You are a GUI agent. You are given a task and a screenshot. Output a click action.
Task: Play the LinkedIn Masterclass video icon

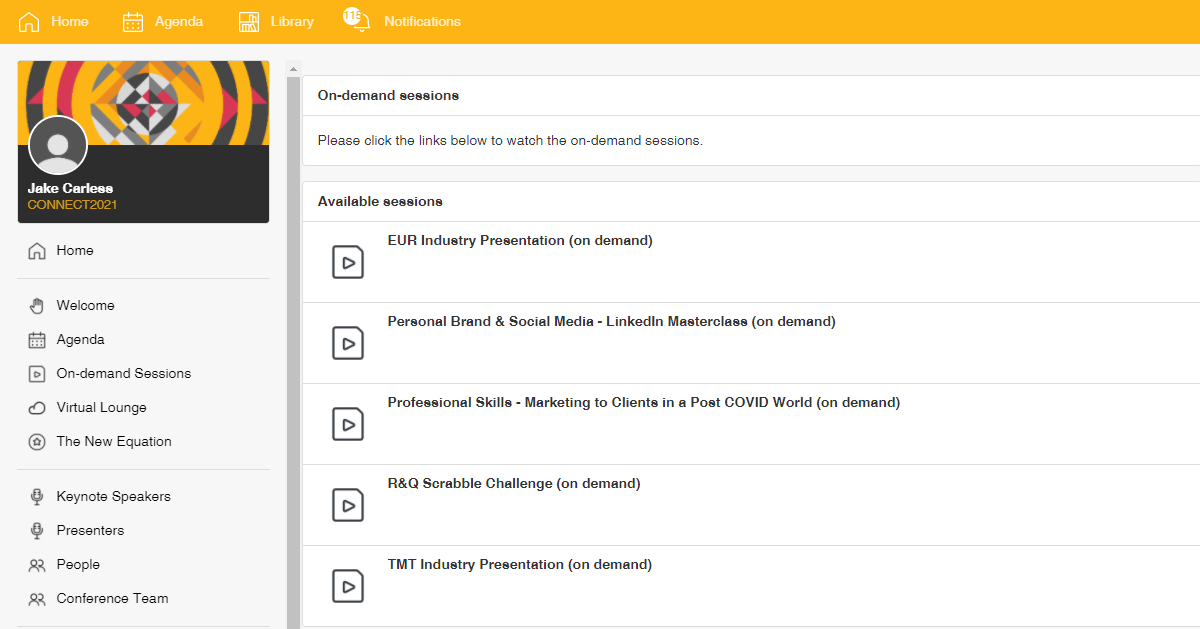pos(347,343)
